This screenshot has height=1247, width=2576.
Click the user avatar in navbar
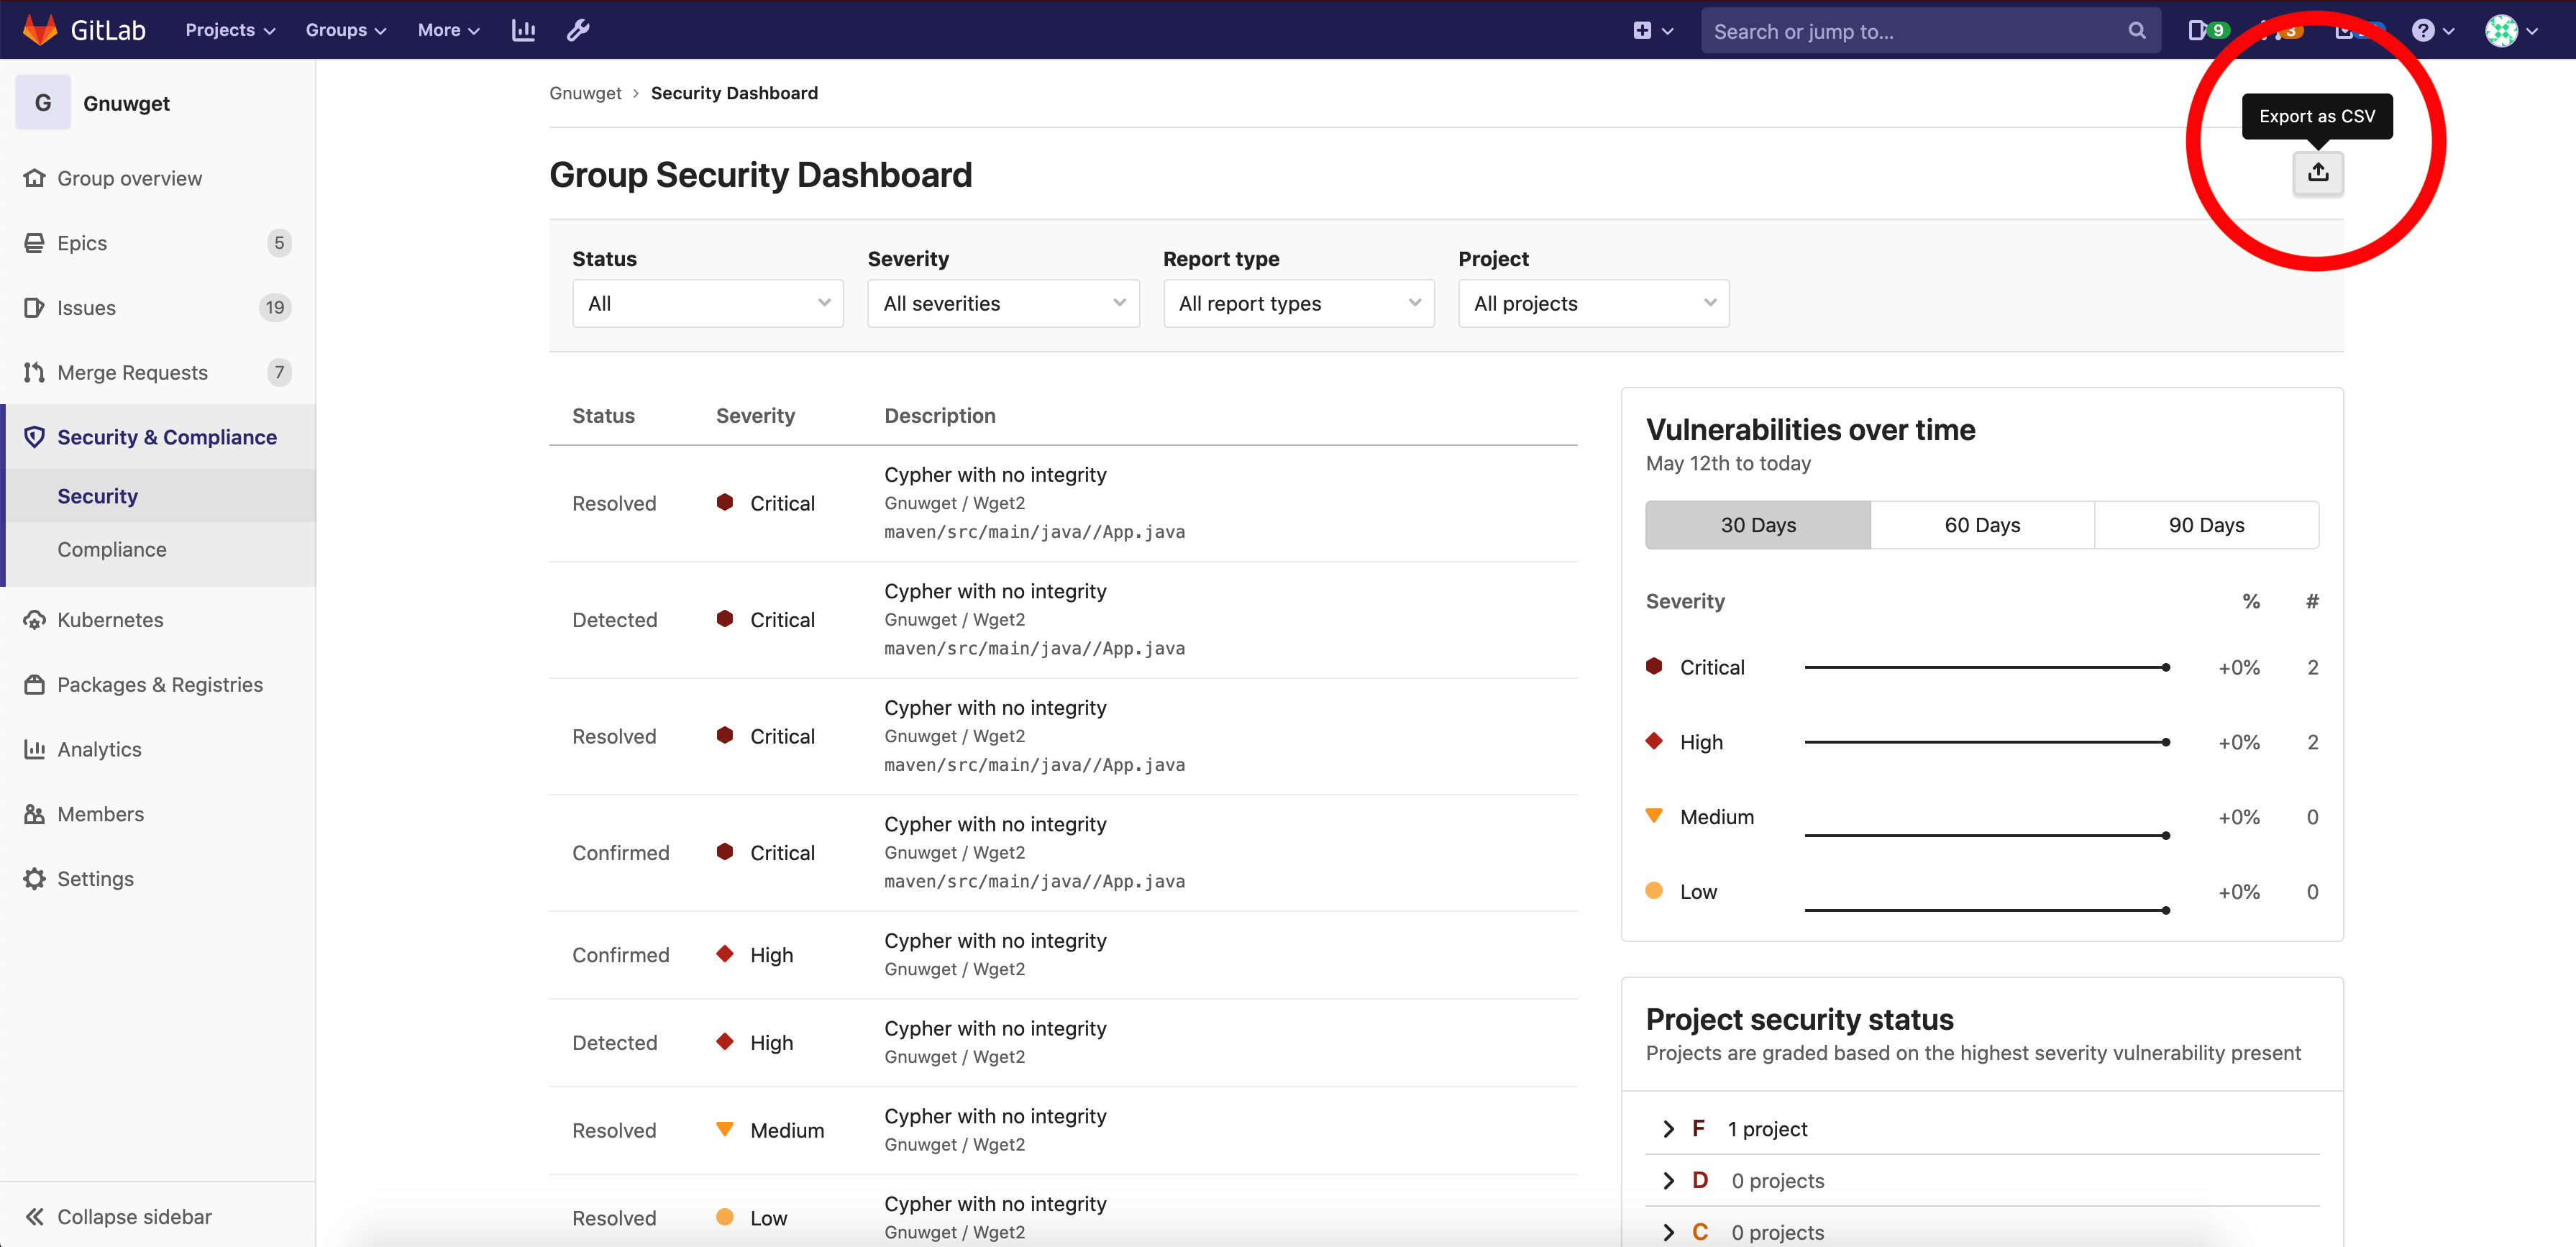[2501, 30]
